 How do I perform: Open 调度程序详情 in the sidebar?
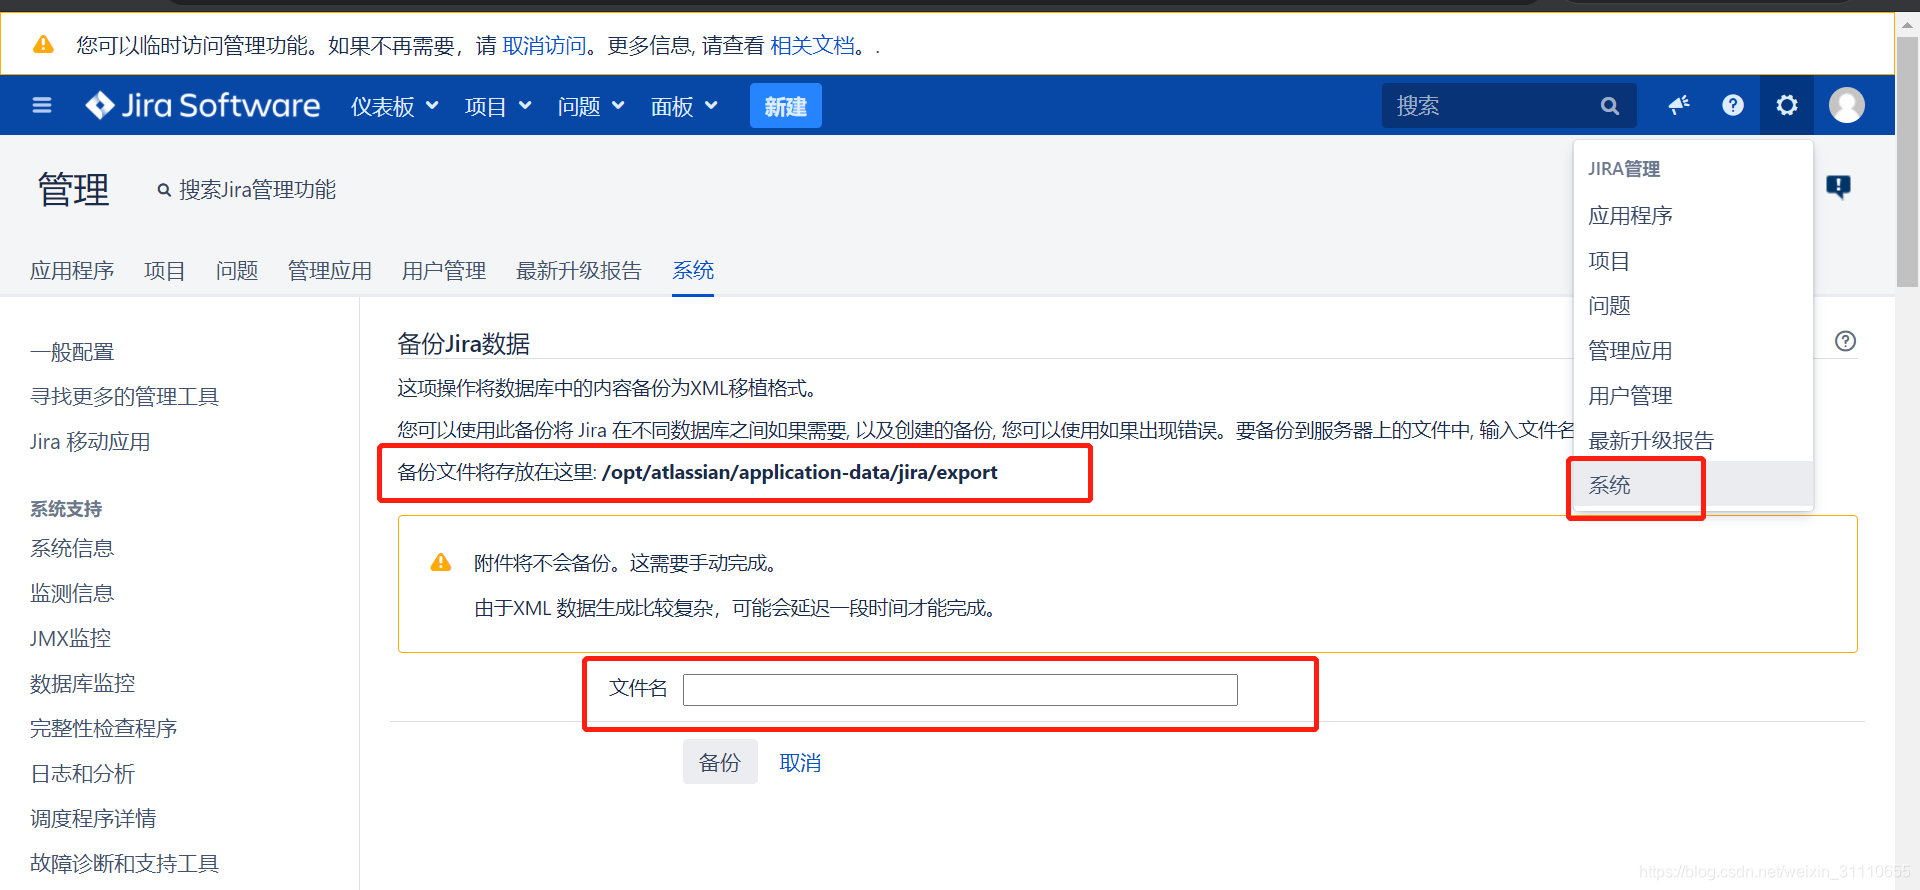tap(93, 818)
